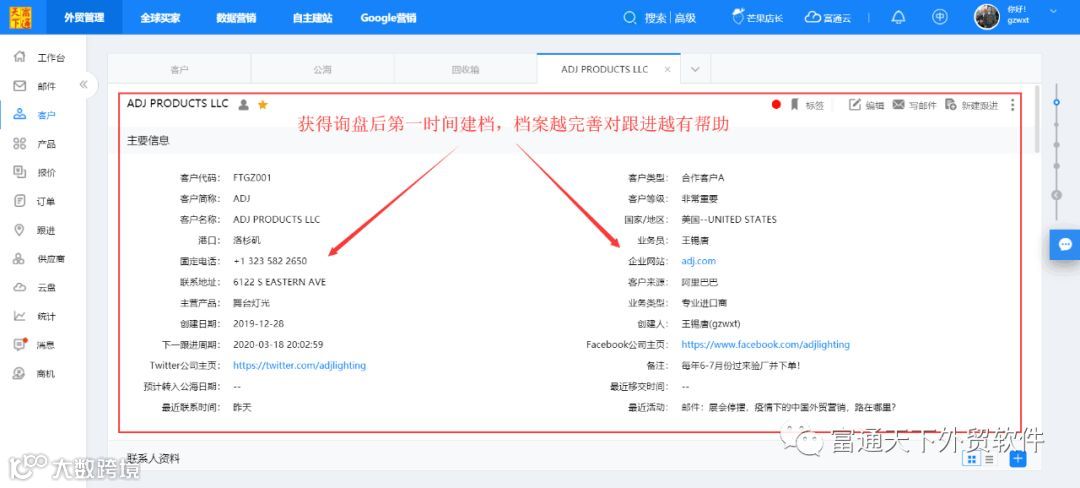This screenshot has height=488, width=1080.
Task: Expand the tab list dropdown chevron
Action: point(695,70)
